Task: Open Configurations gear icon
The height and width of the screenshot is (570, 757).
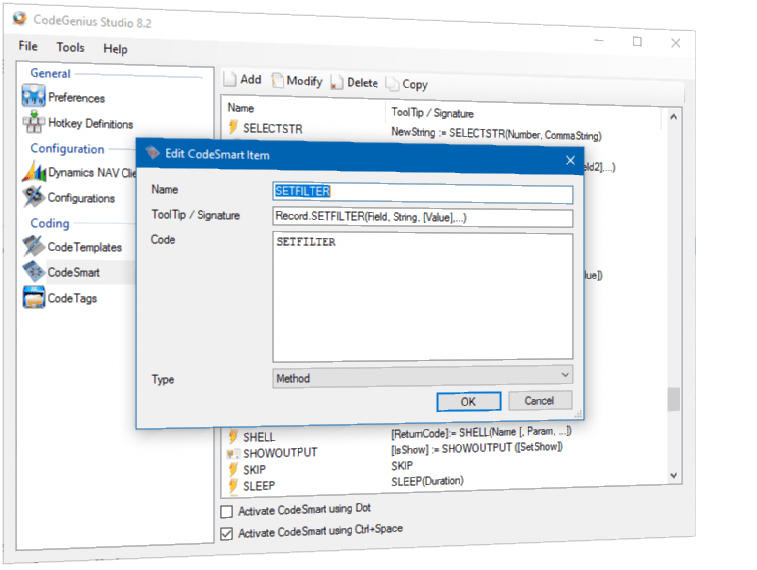Action: tap(34, 197)
